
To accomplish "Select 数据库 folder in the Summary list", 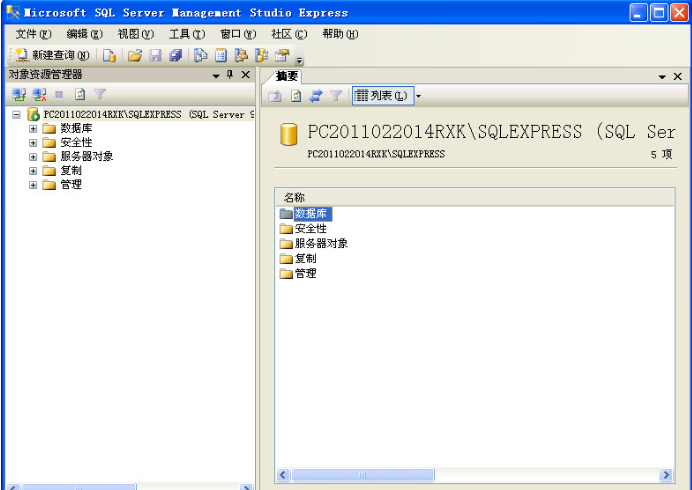I will click(306, 214).
